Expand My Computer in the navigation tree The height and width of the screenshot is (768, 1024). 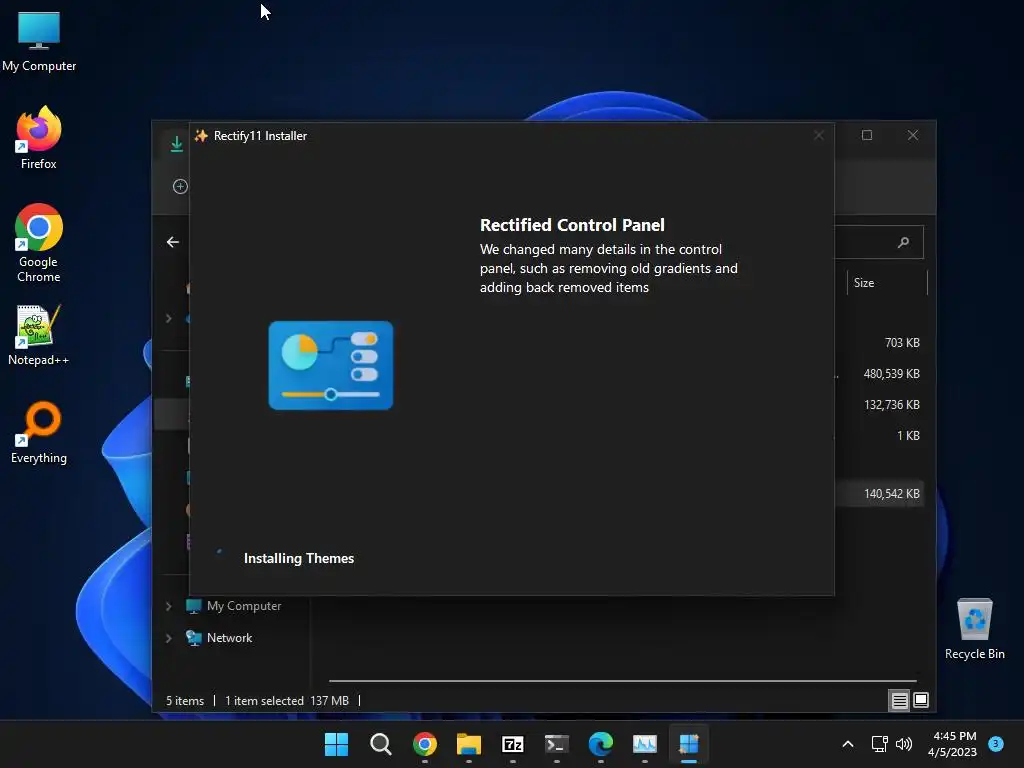pos(168,606)
